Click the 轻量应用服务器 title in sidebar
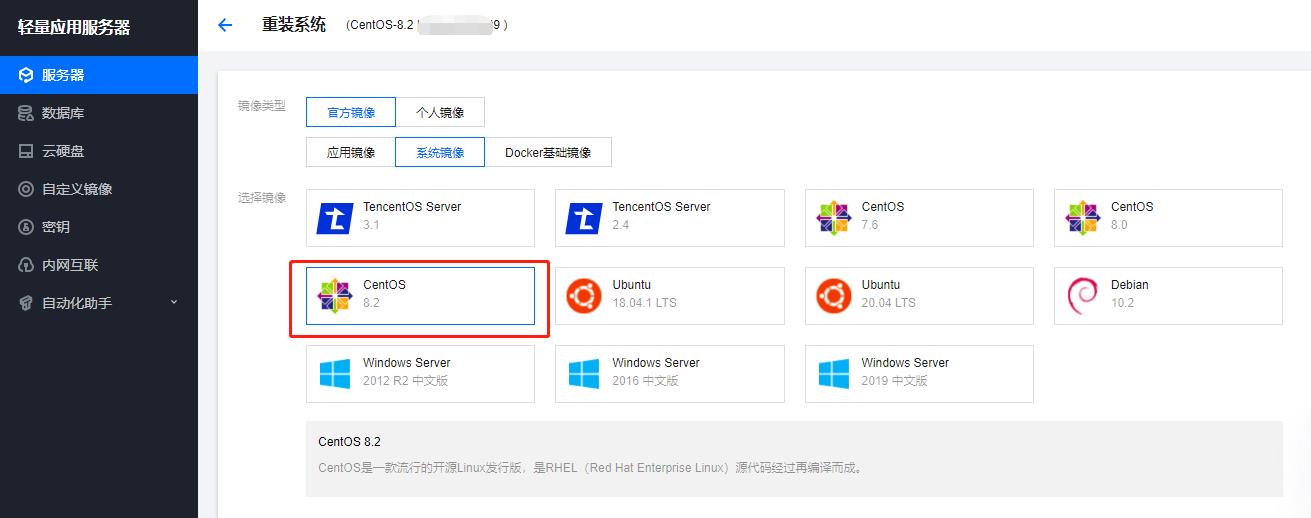Image resolution: width=1311 pixels, height=518 pixels. pyautogui.click(x=74, y=27)
